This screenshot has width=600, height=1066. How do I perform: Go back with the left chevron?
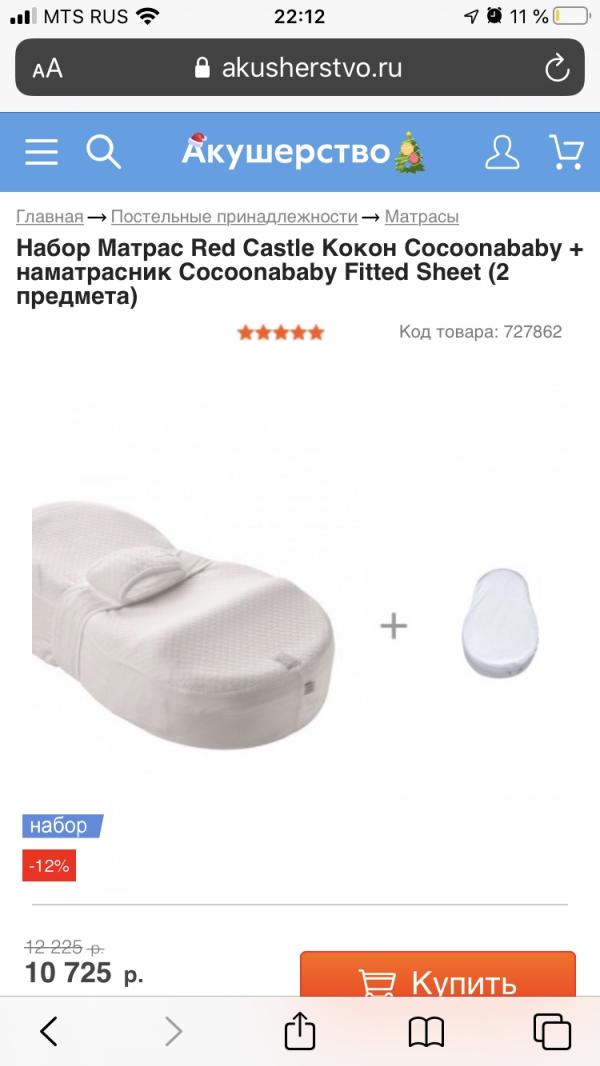[x=48, y=1031]
